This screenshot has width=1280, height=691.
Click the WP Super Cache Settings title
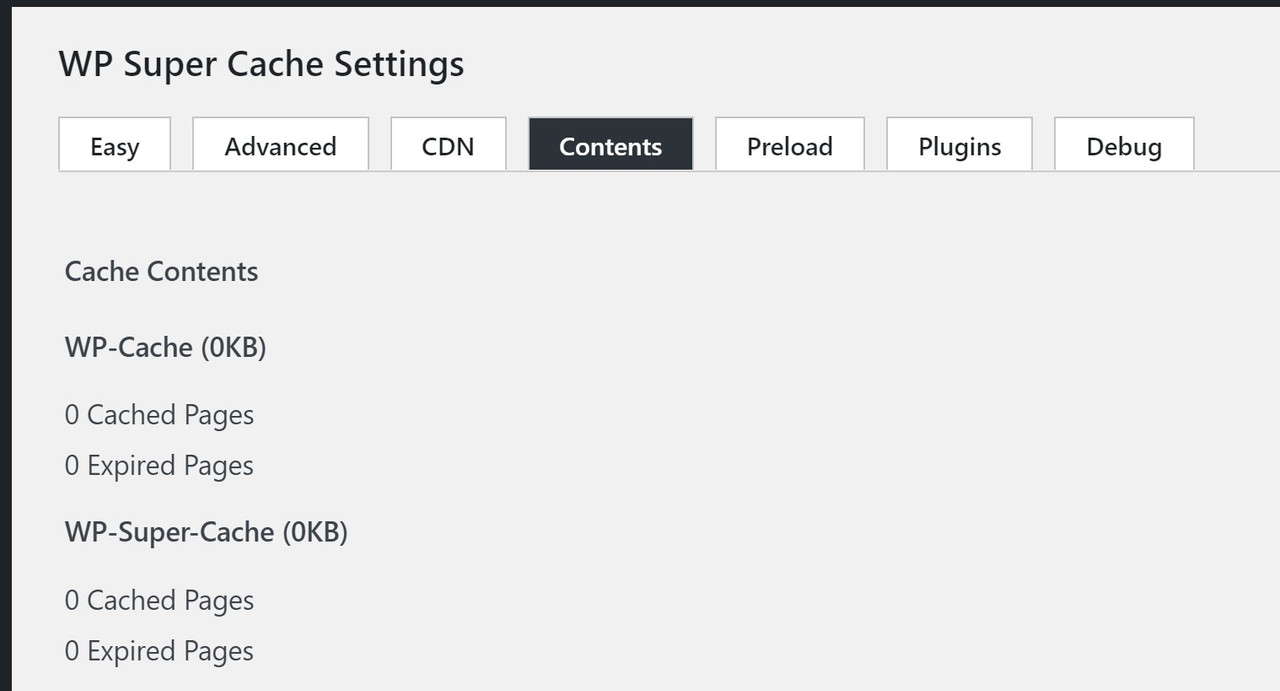pyautogui.click(x=261, y=65)
